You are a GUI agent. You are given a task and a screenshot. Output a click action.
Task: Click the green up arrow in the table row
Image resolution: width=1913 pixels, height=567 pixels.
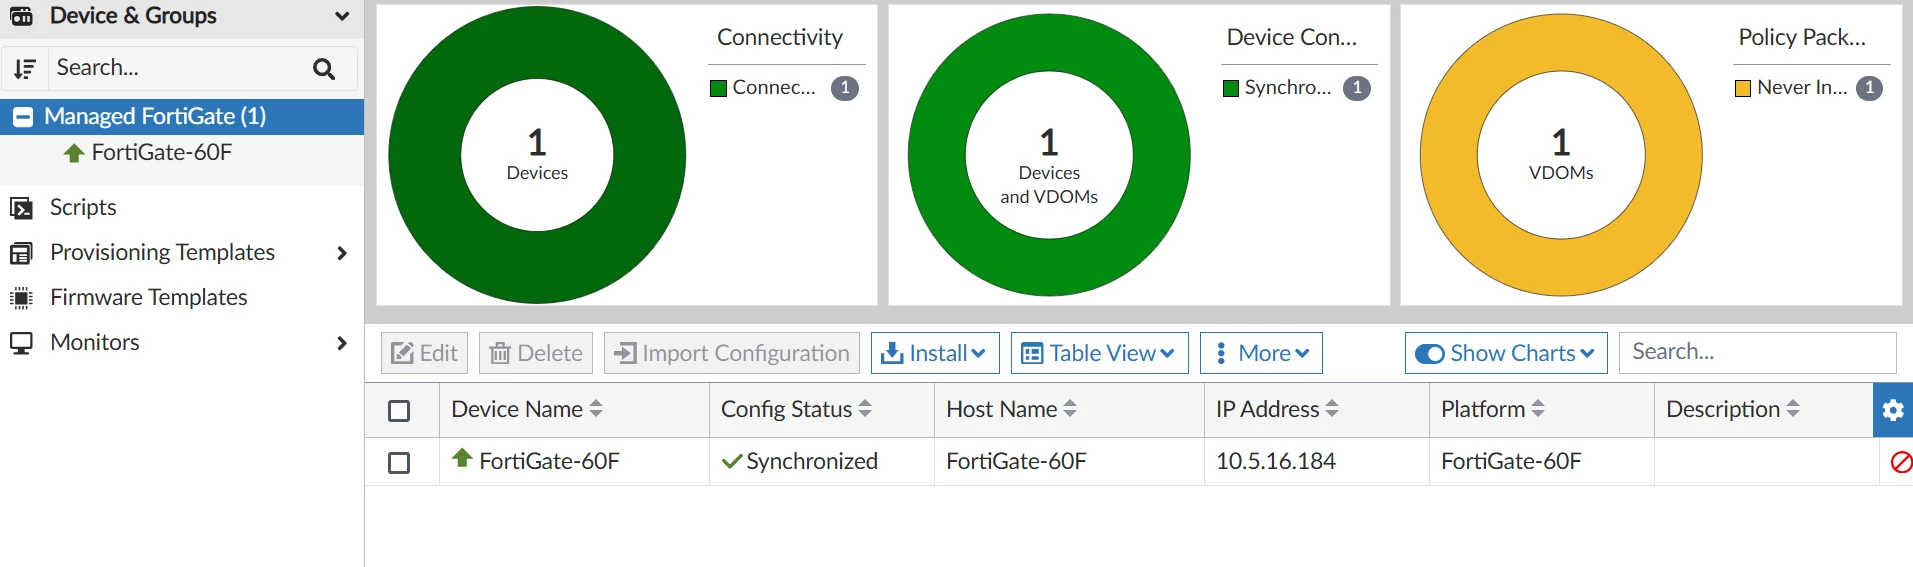[x=462, y=458]
